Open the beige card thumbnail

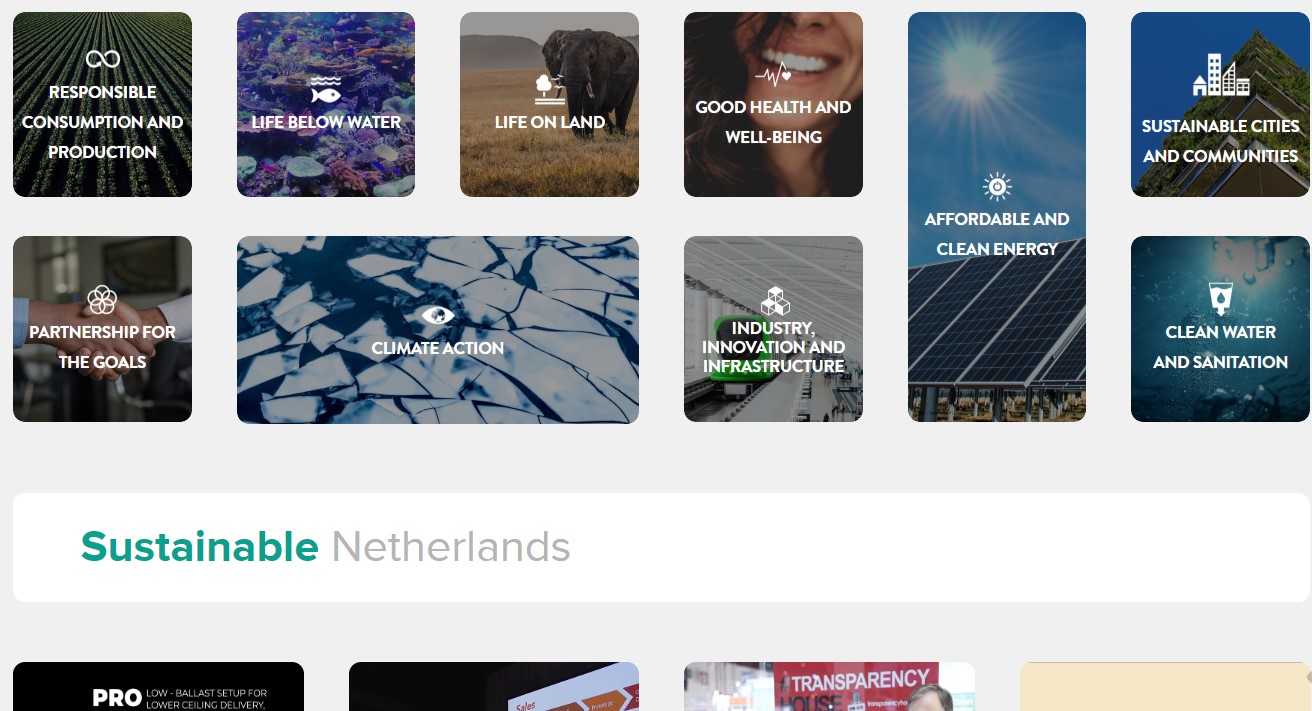1165,686
